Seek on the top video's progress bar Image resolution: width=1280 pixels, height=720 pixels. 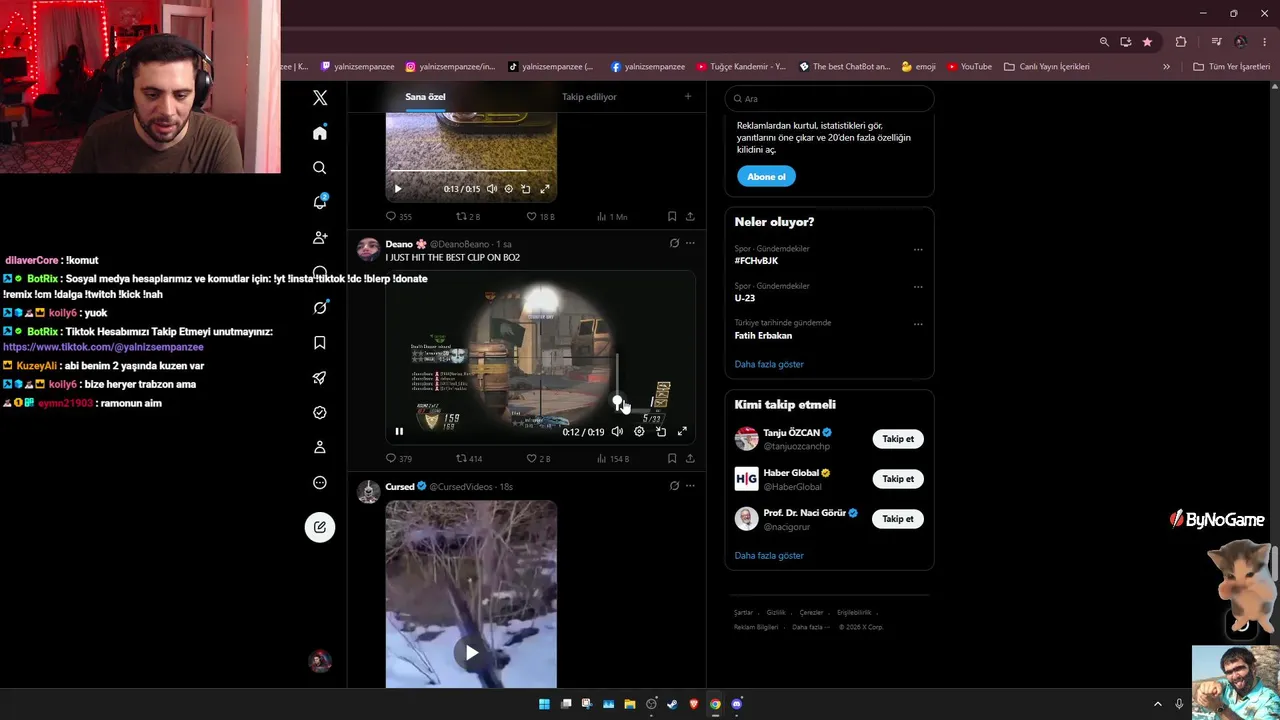point(471,171)
